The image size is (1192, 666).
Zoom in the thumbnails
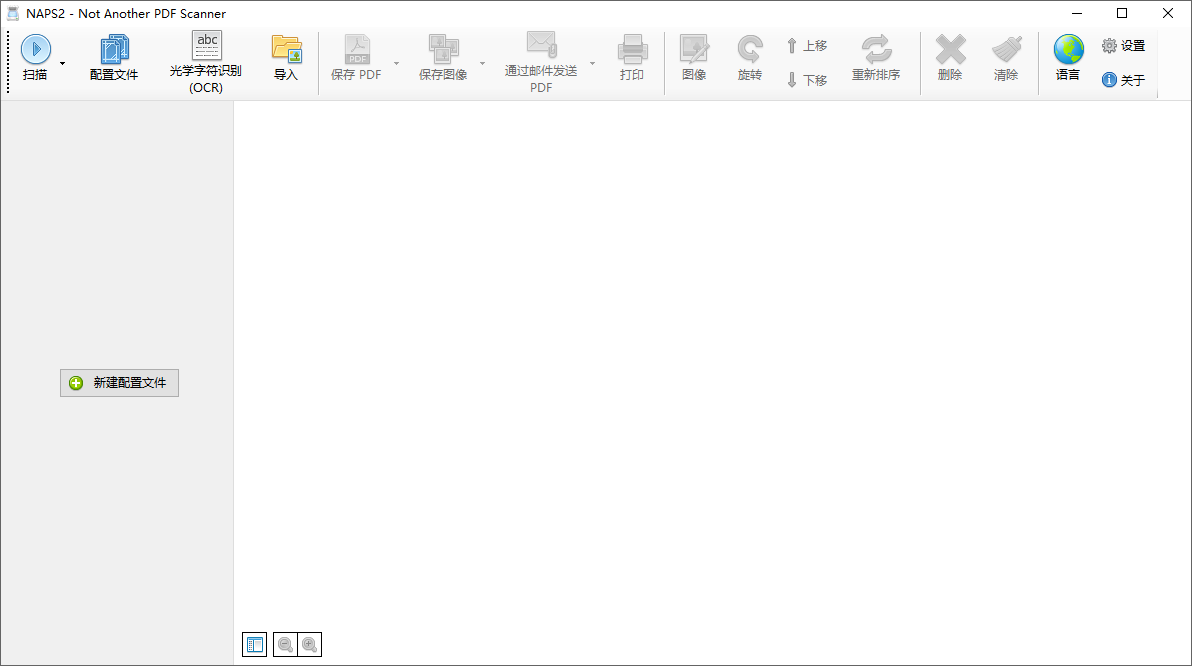309,645
